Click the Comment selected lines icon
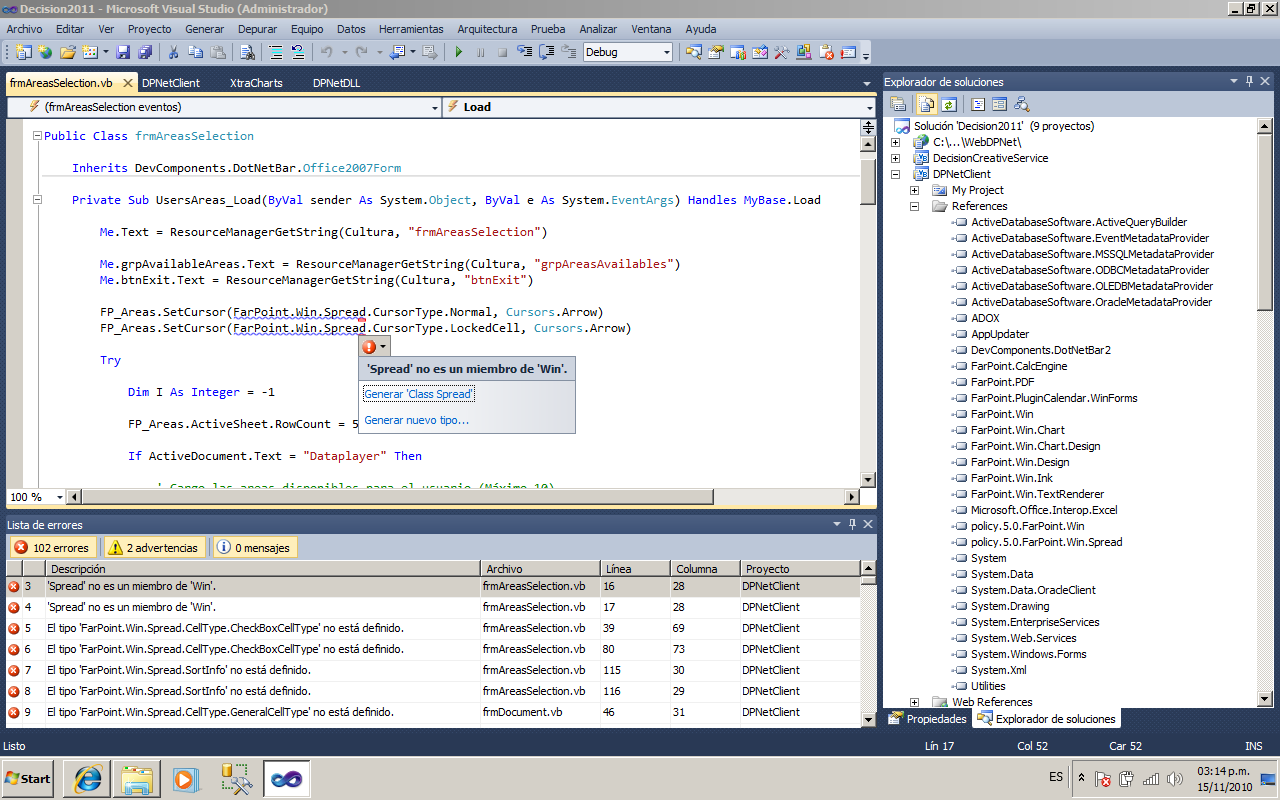This screenshot has width=1280, height=800. click(x=276, y=52)
